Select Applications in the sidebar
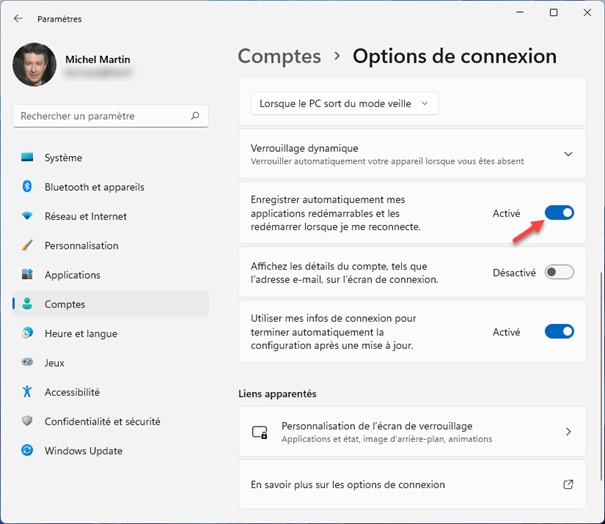 [x=72, y=275]
